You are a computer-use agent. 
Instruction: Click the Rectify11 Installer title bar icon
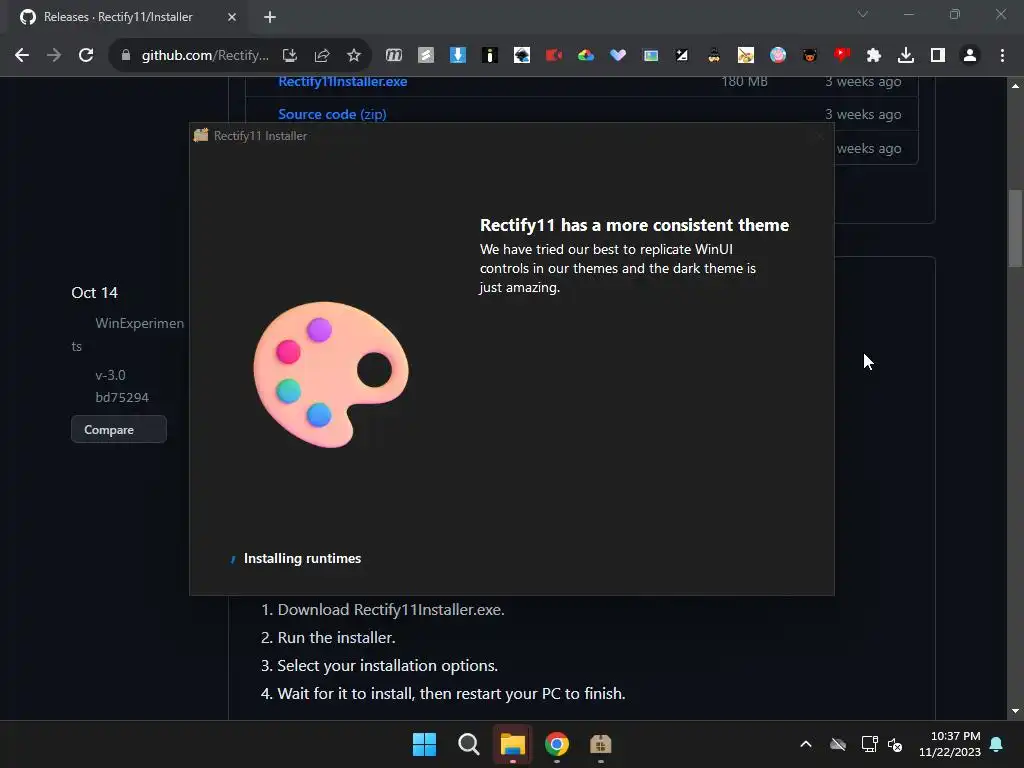(201, 135)
